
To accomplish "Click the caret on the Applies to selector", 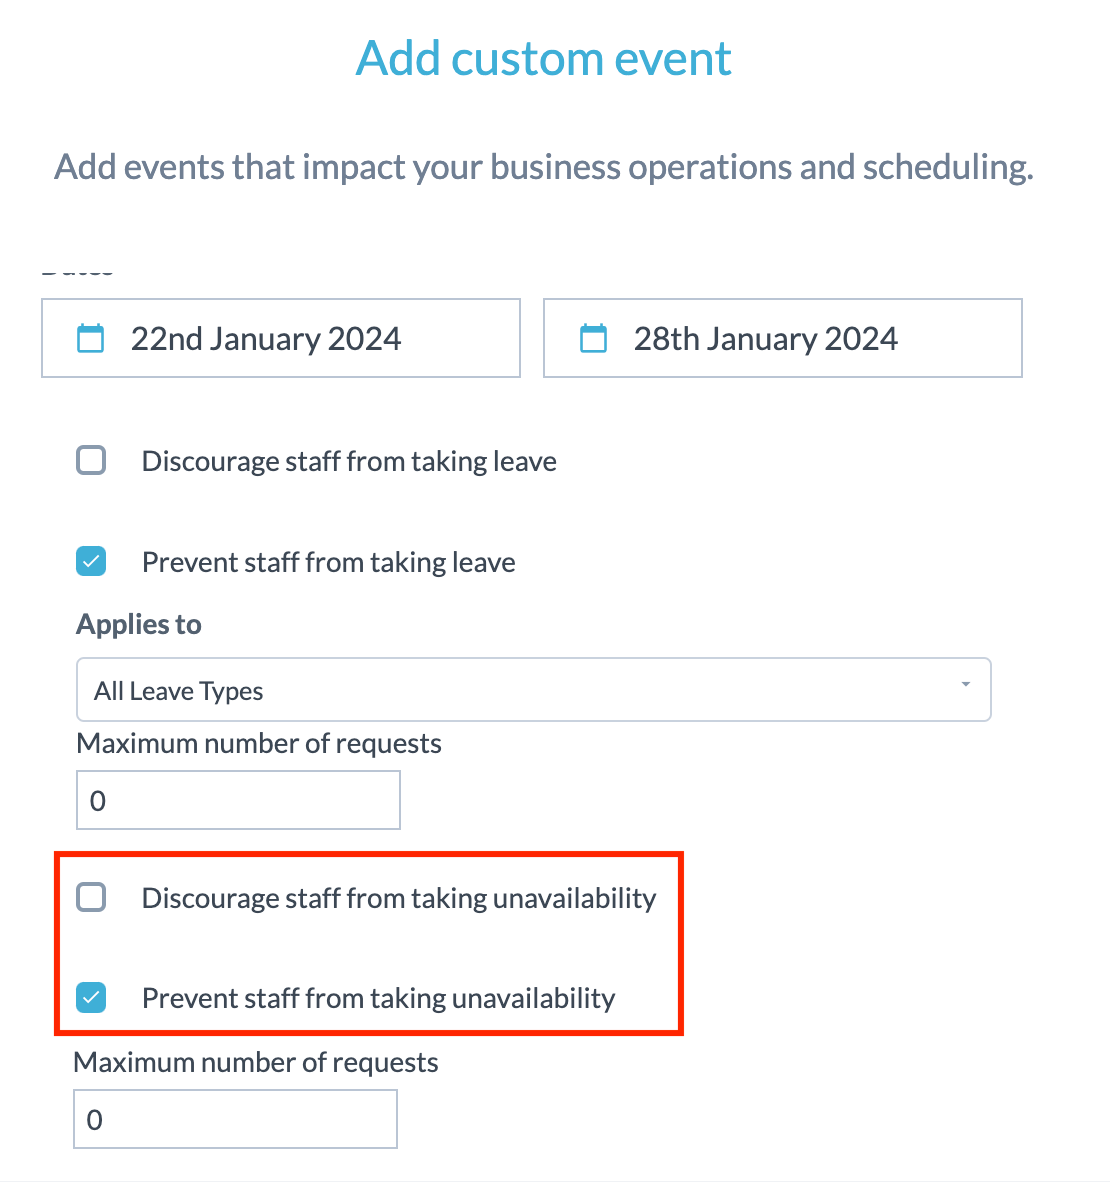I will [965, 685].
